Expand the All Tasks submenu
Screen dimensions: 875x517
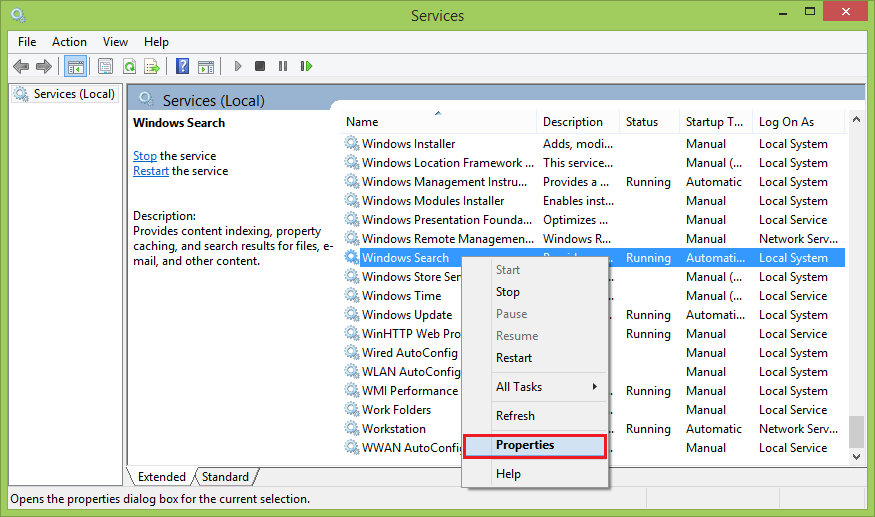(535, 387)
